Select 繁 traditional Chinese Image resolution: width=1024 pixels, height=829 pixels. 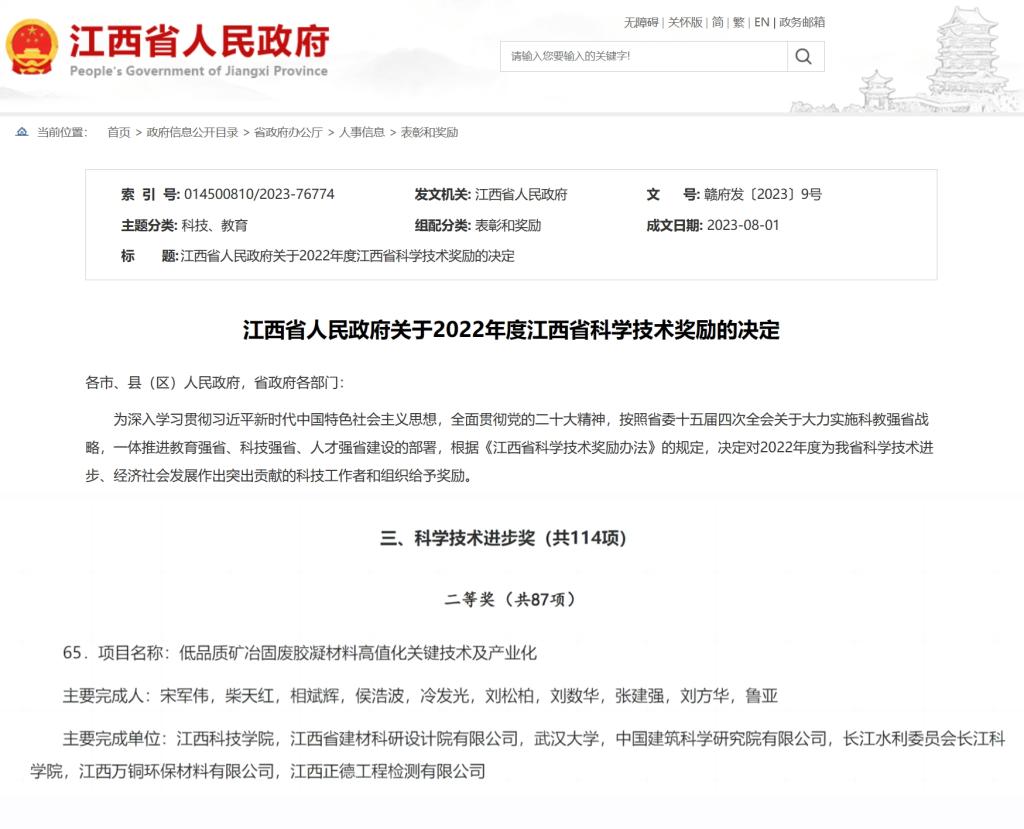click(739, 22)
